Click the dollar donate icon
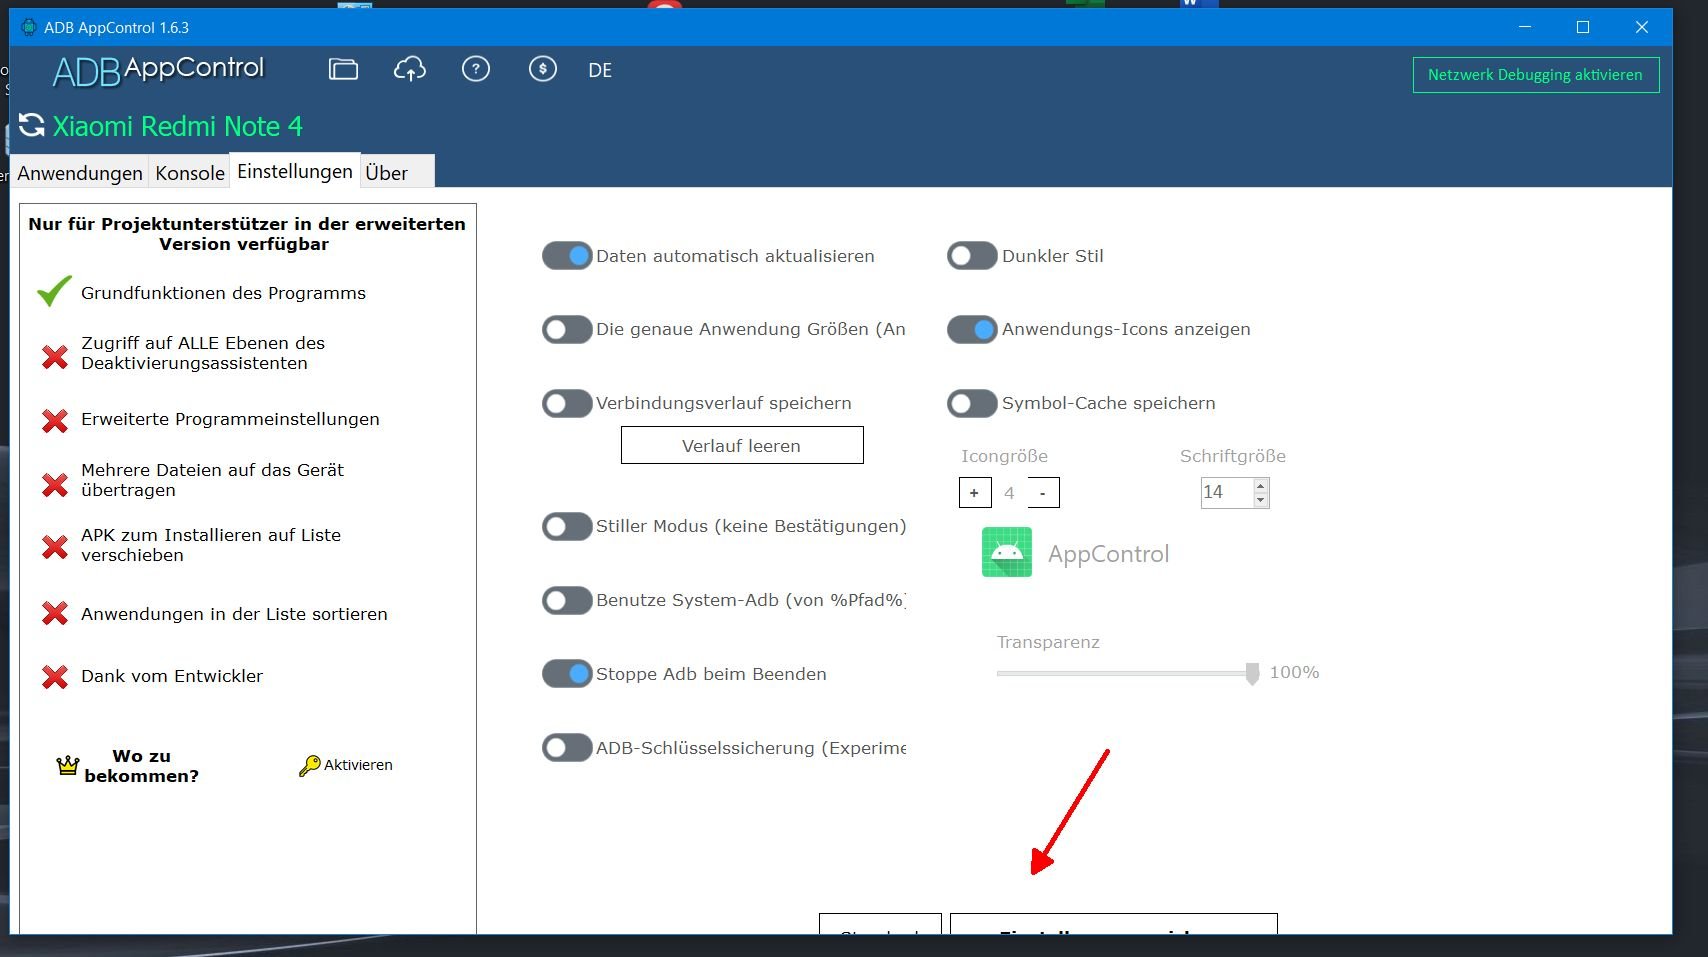This screenshot has width=1708, height=957. click(543, 69)
